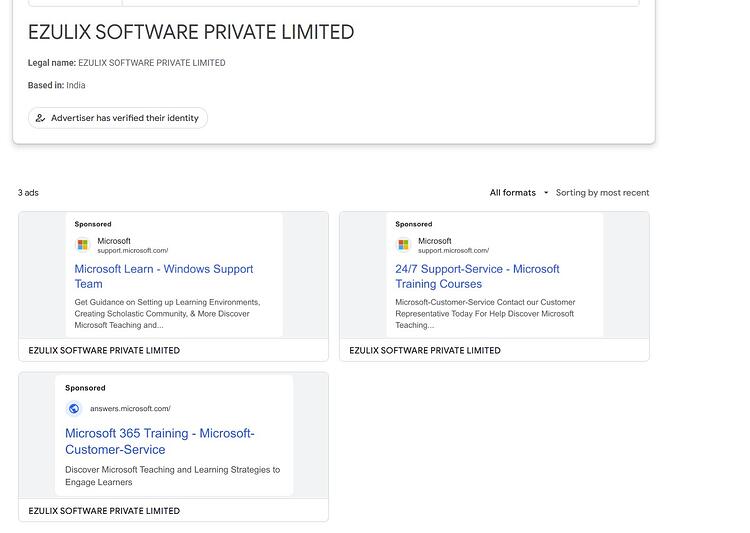Click the '3 ads' count text

point(28,193)
